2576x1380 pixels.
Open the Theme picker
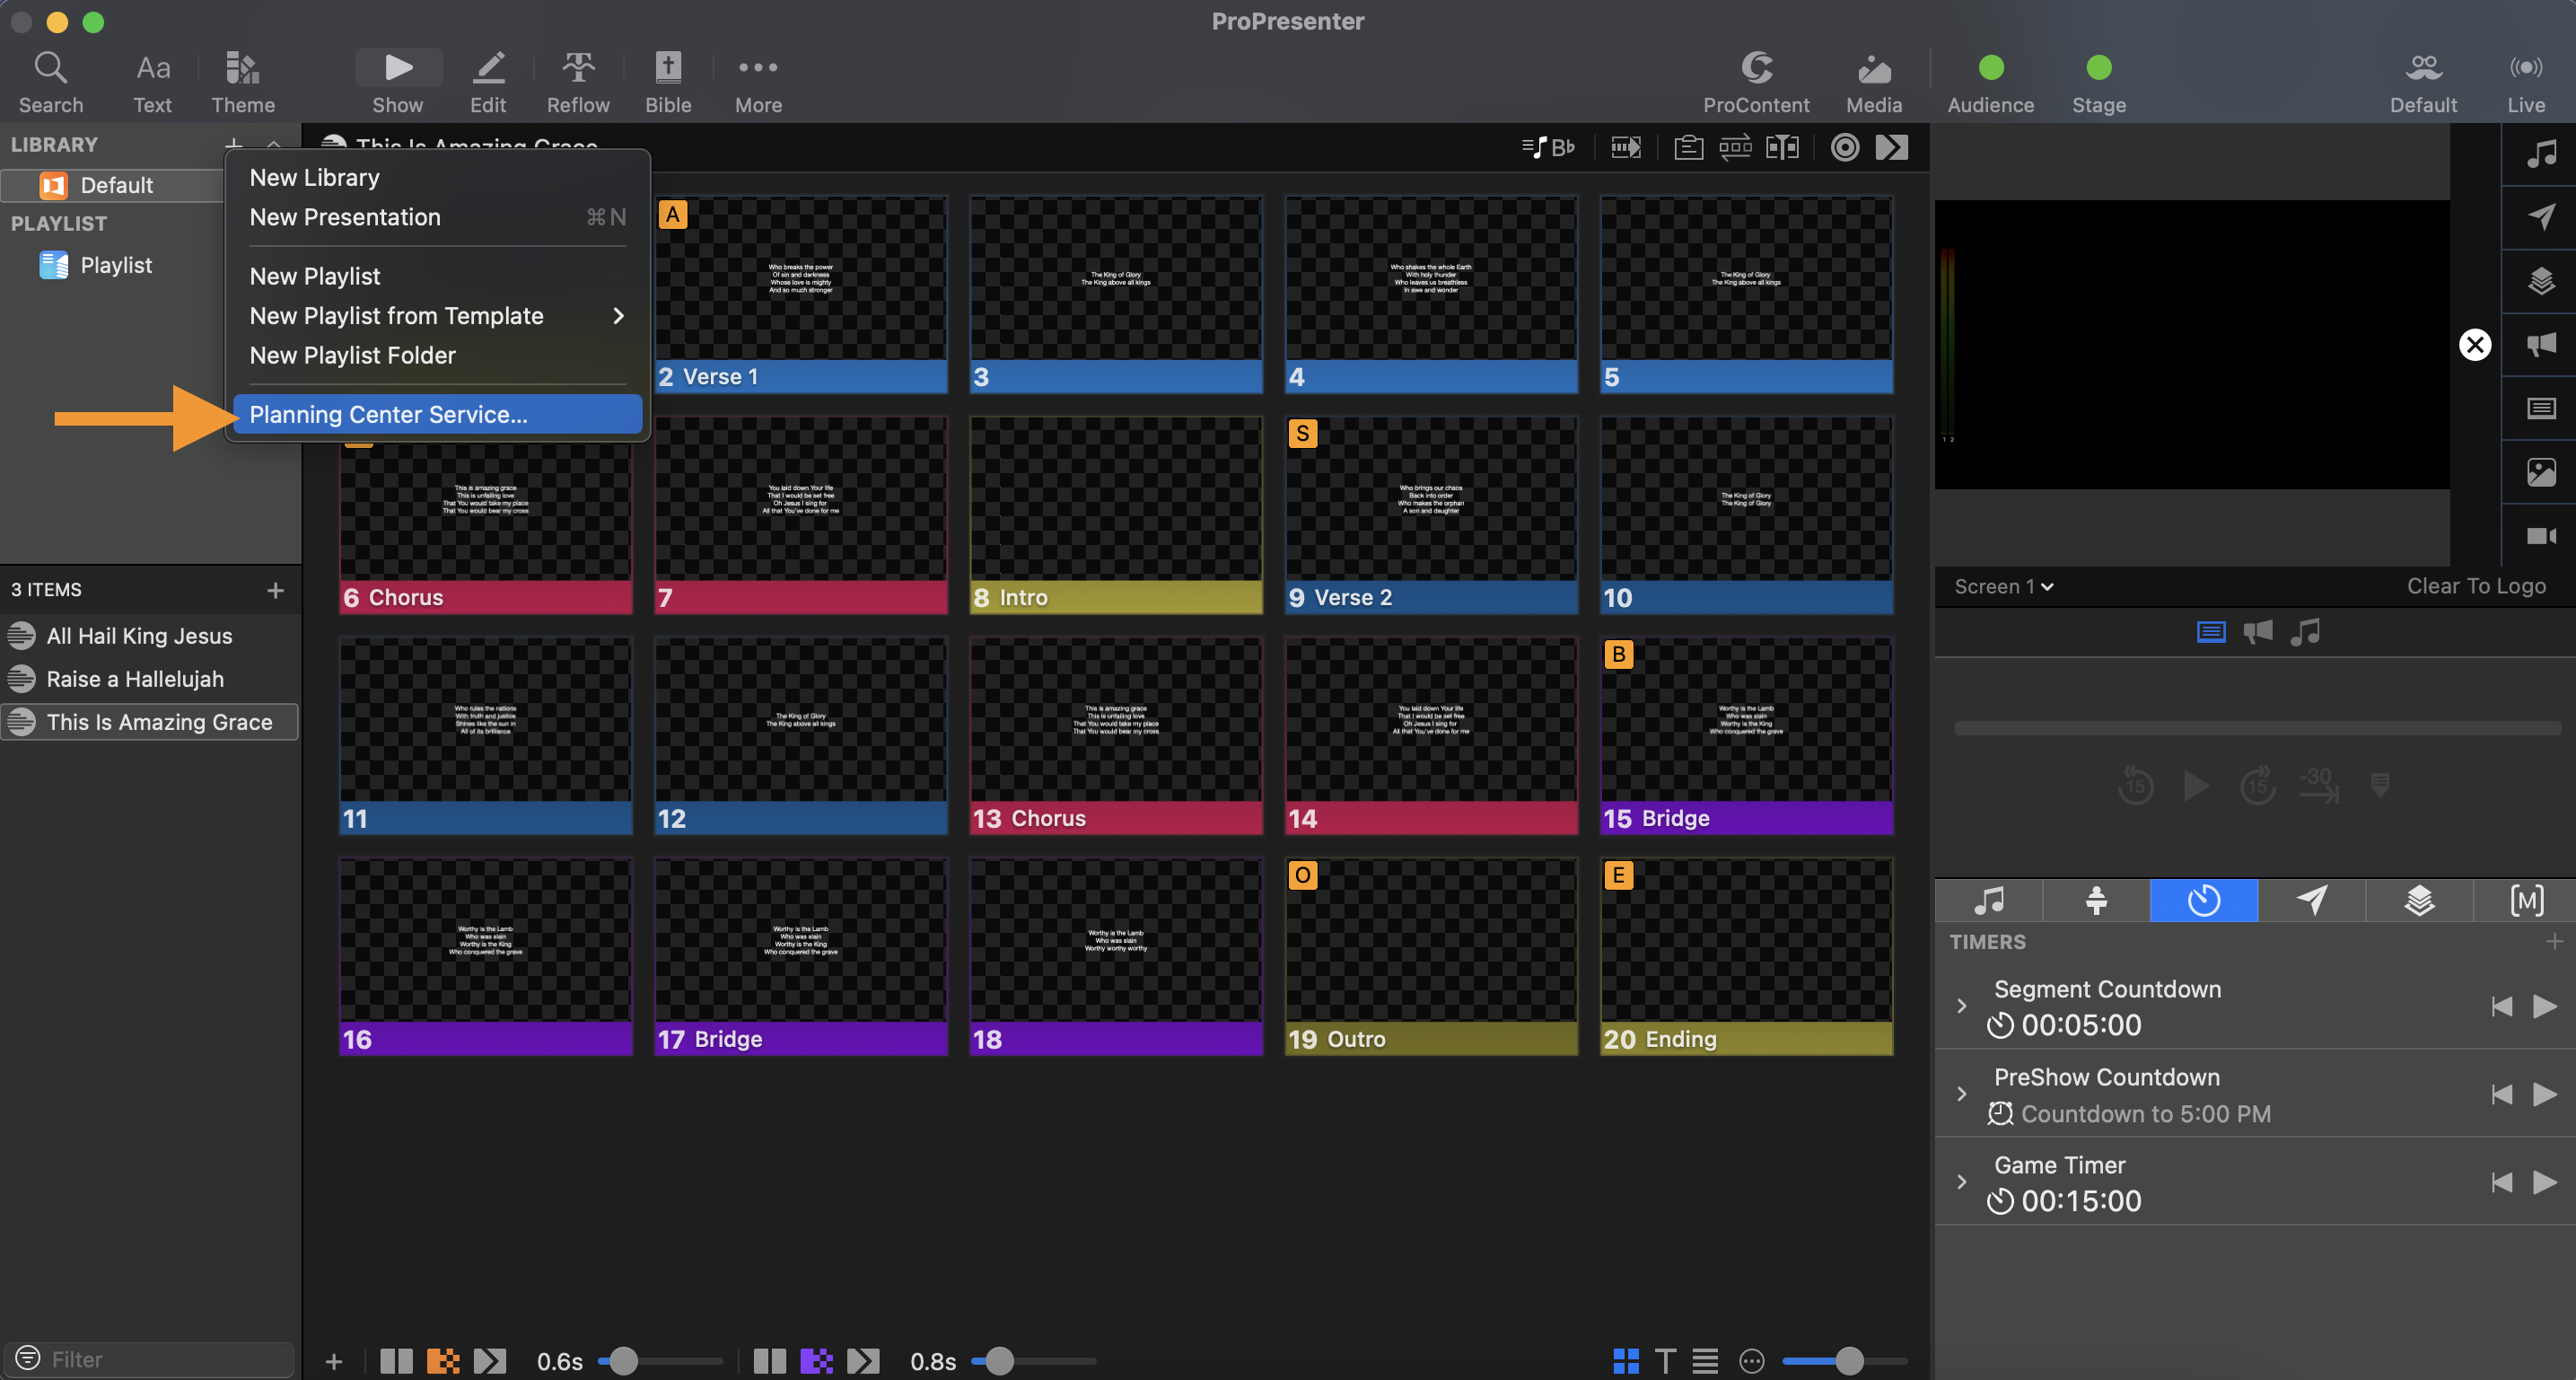tap(243, 82)
